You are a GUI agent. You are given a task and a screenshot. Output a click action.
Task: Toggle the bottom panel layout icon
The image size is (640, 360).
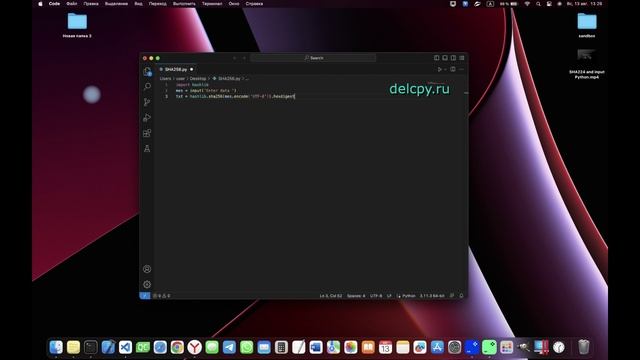[445, 58]
